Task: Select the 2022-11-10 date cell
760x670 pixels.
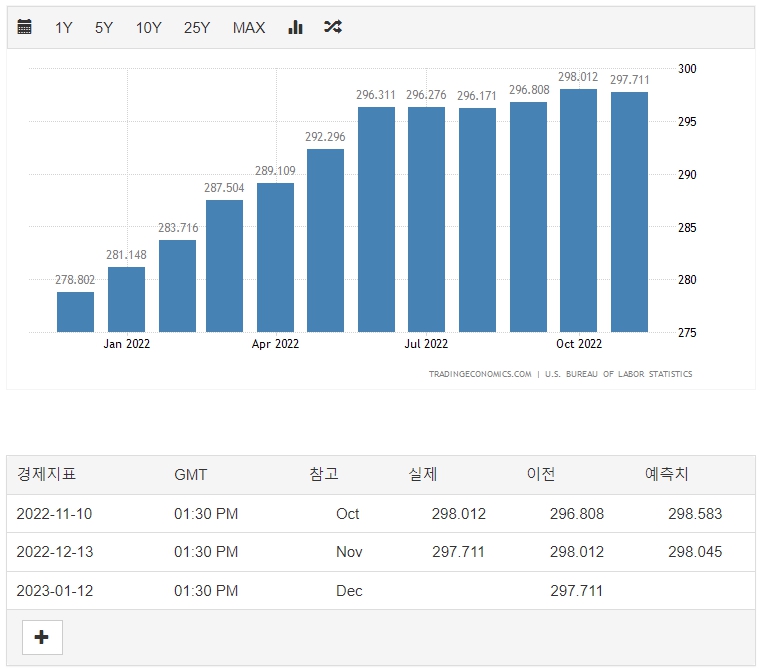Action: [x=54, y=513]
